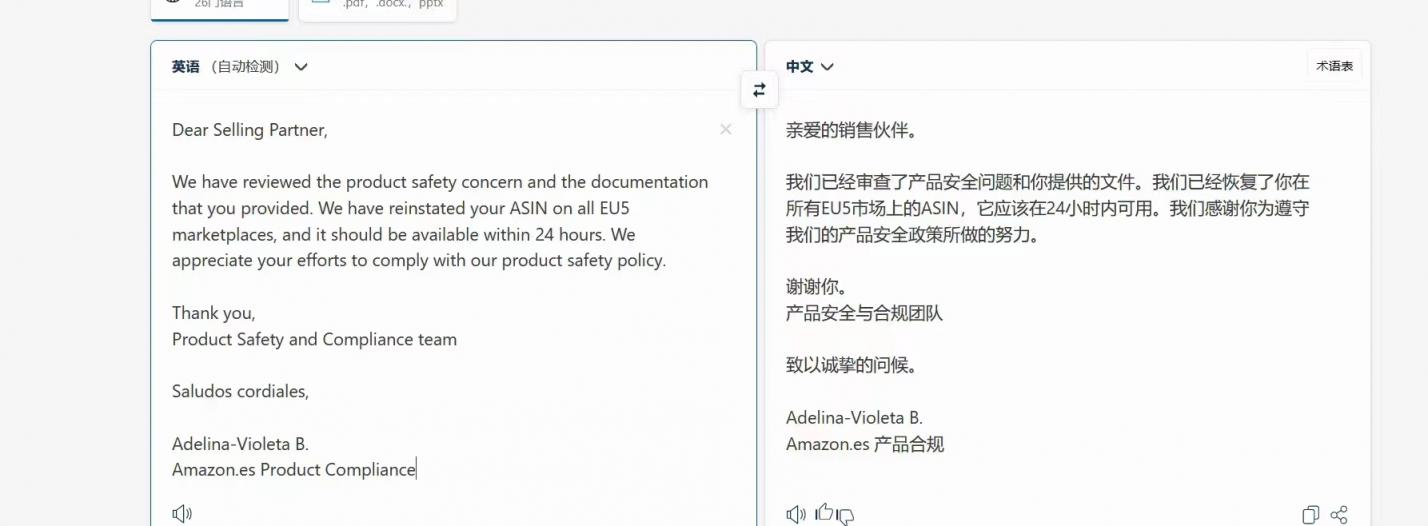Switch to the document translation tab (.pdf, .docx, .pptx)
This screenshot has width=1428, height=526.
[378, 5]
